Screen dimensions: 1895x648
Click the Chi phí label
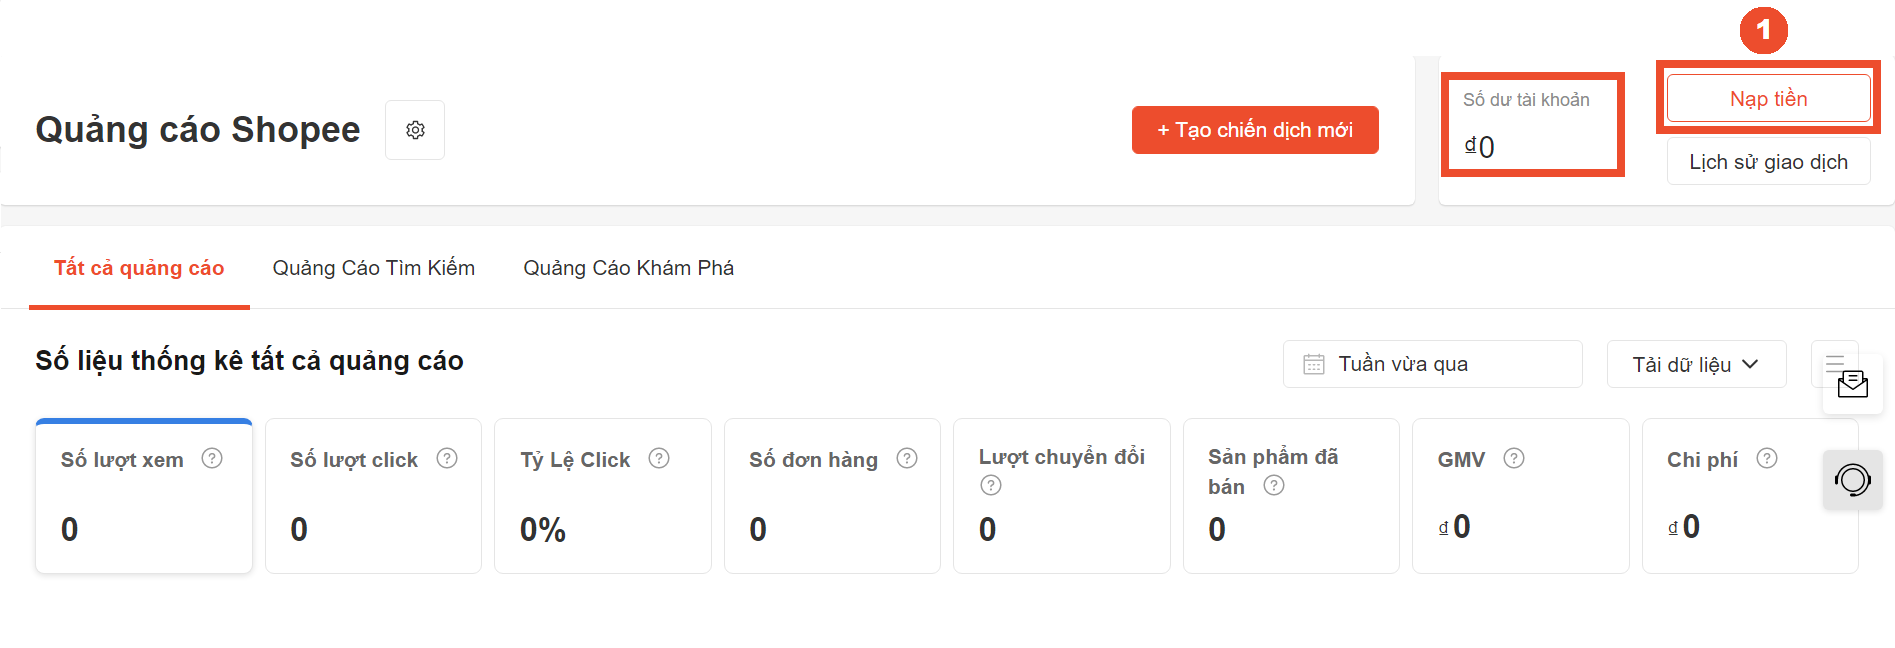[1702, 460]
